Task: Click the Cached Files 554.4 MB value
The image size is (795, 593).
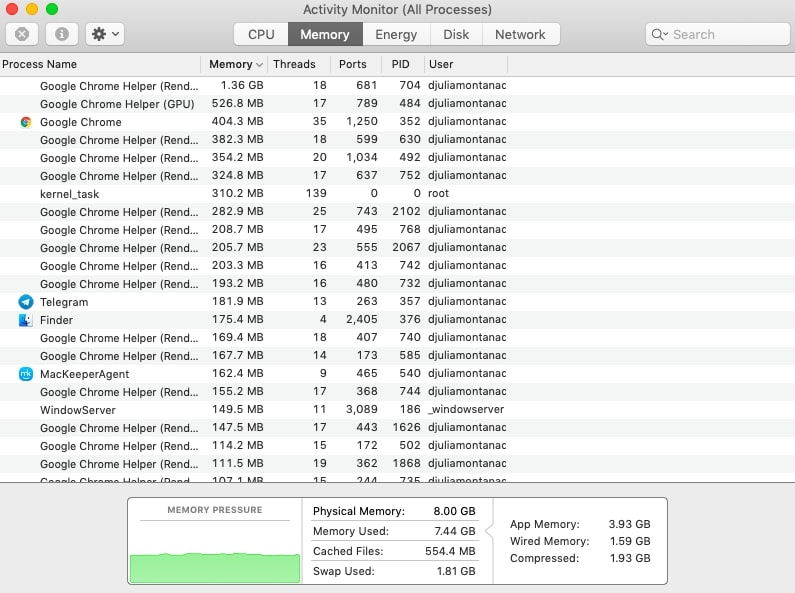Action: [x=450, y=551]
